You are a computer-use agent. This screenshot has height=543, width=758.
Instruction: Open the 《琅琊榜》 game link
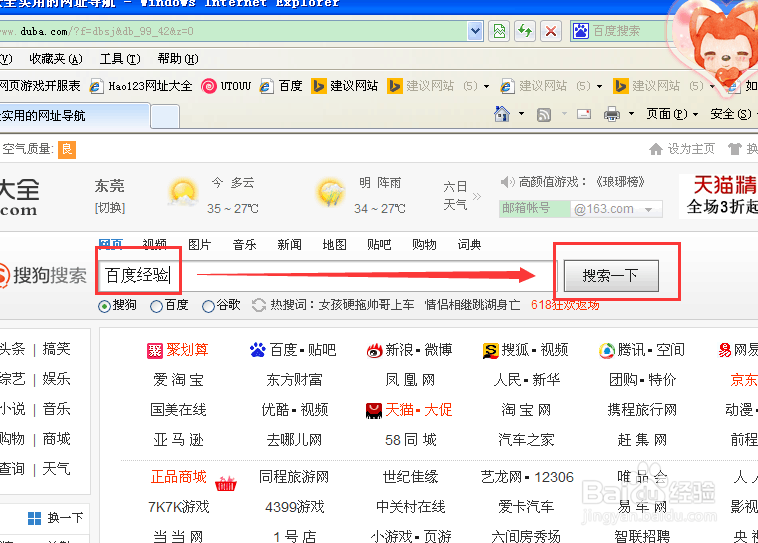[620, 182]
